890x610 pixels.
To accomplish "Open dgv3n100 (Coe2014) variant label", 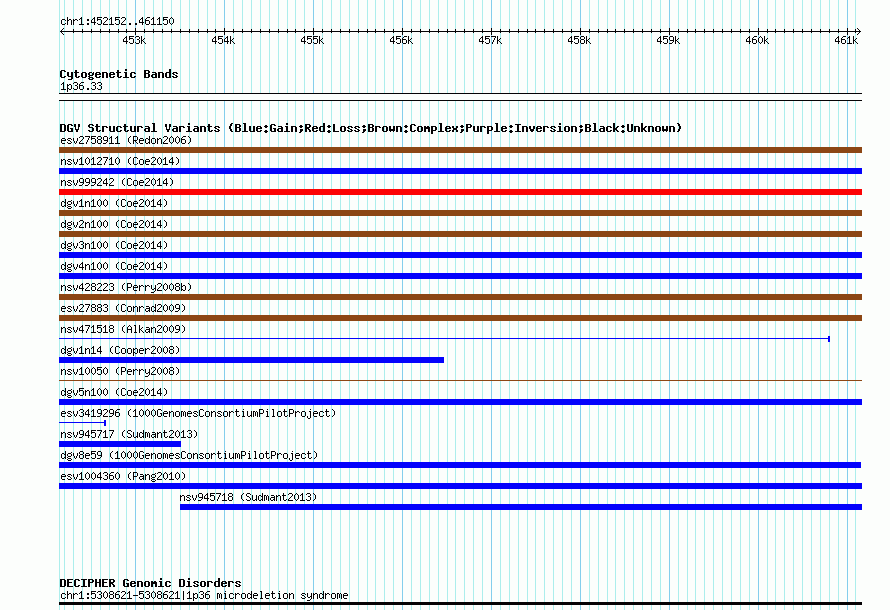I will coord(114,245).
